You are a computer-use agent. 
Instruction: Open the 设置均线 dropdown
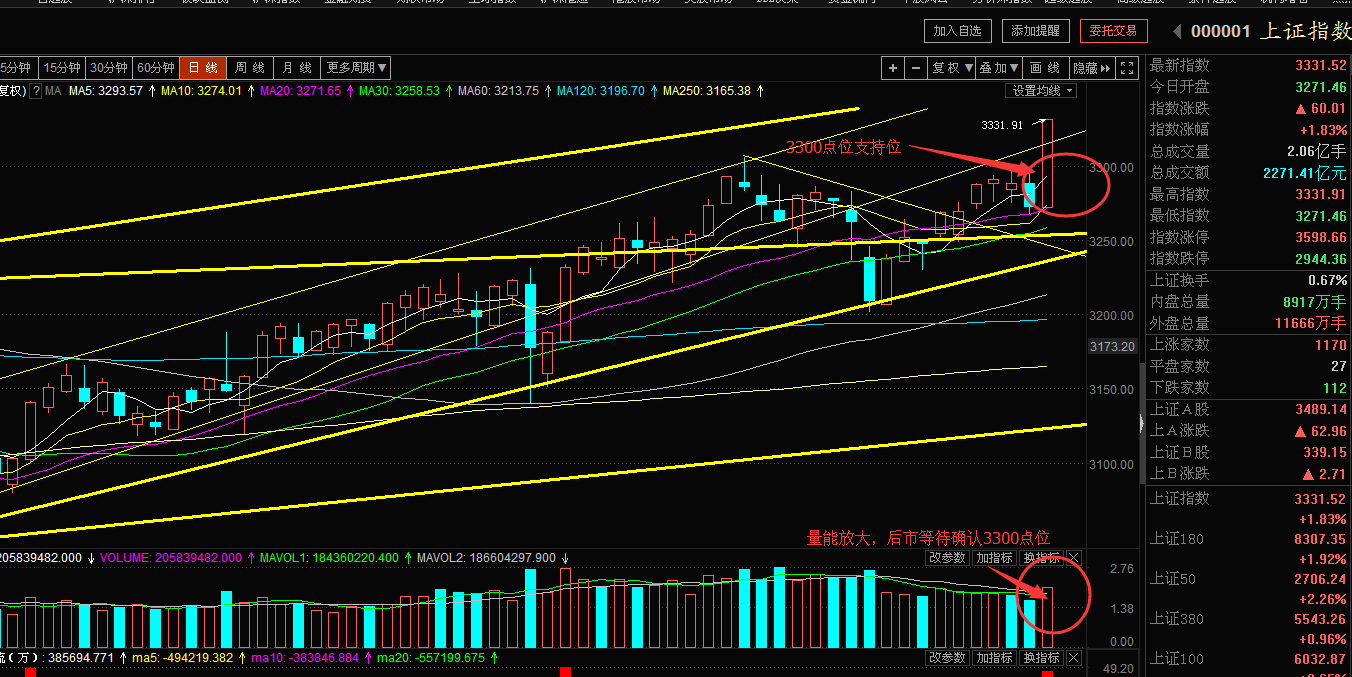point(1041,91)
